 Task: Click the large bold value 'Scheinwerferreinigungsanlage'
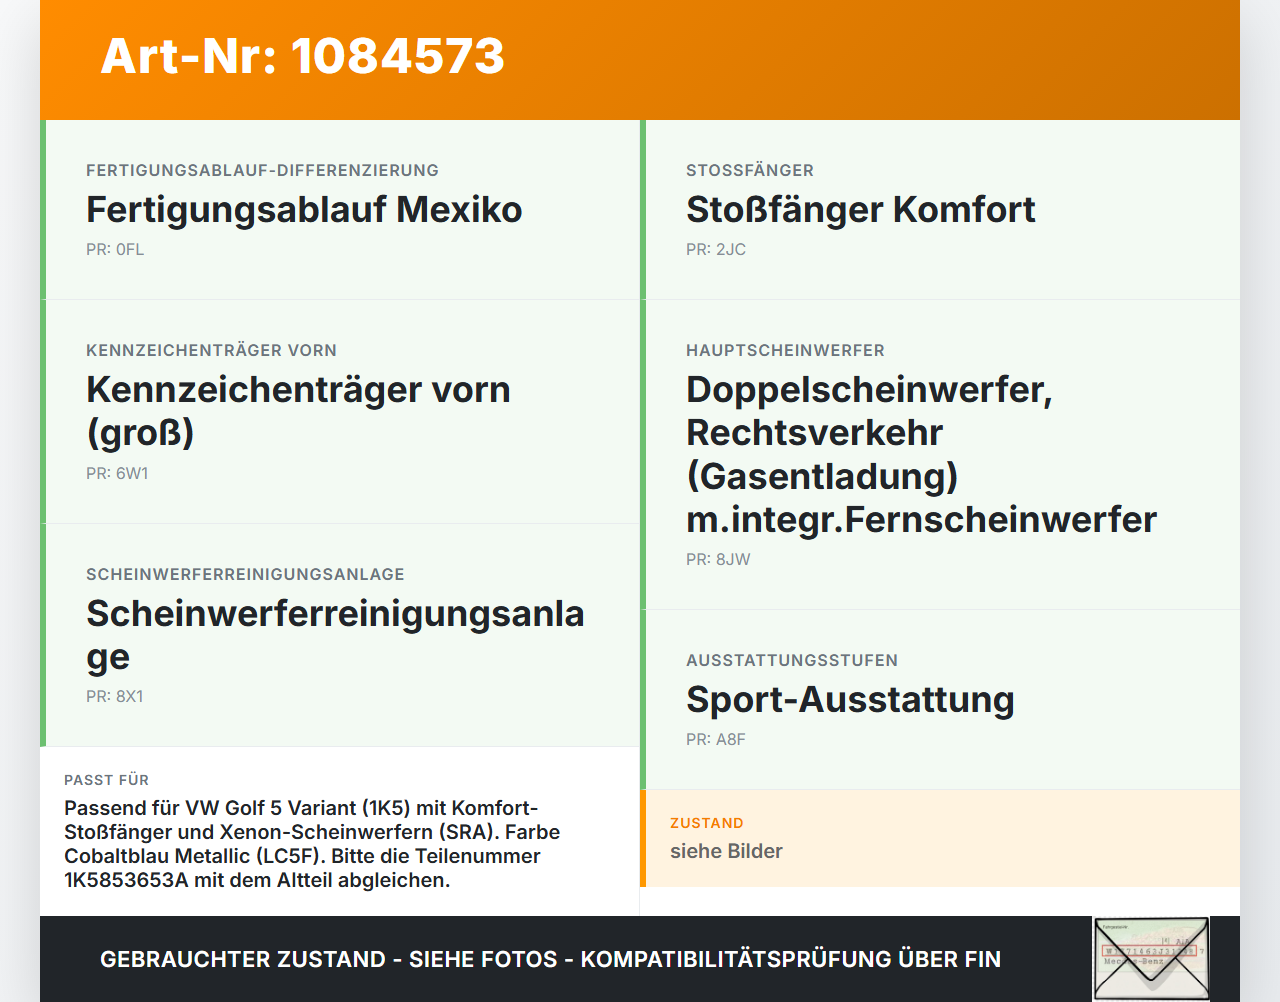(x=335, y=635)
